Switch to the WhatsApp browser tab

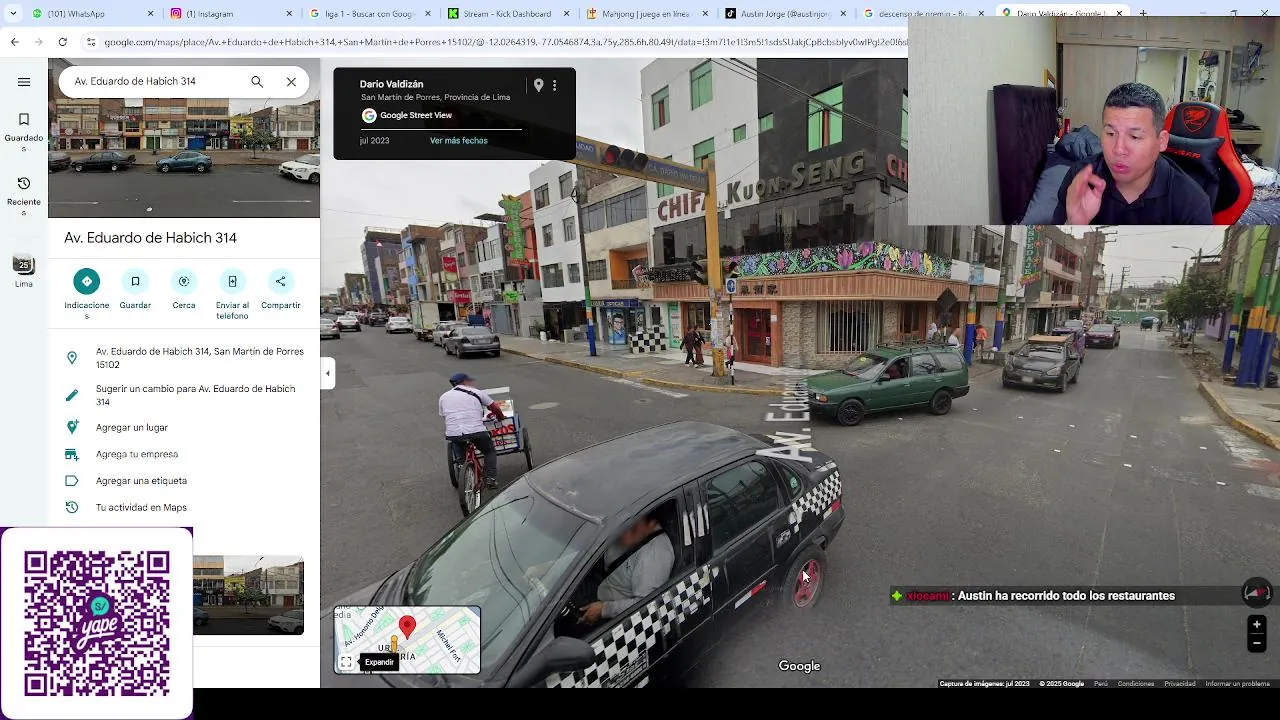[x=88, y=14]
